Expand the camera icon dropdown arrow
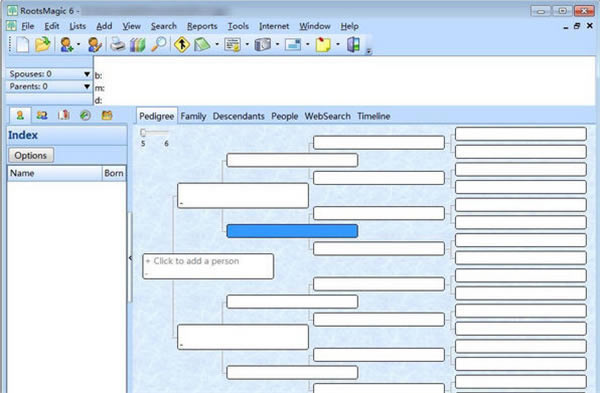The width and height of the screenshot is (600, 393). [277, 45]
